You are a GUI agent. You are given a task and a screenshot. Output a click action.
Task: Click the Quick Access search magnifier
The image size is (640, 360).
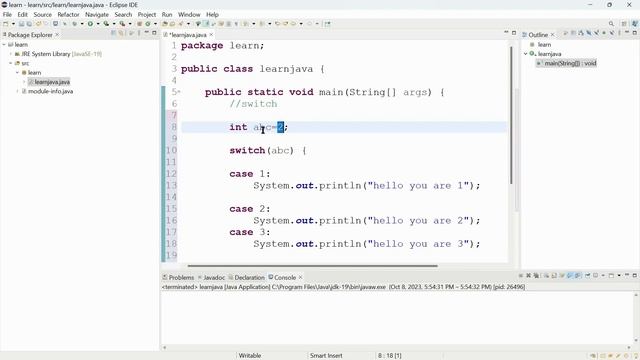click(x=611, y=24)
